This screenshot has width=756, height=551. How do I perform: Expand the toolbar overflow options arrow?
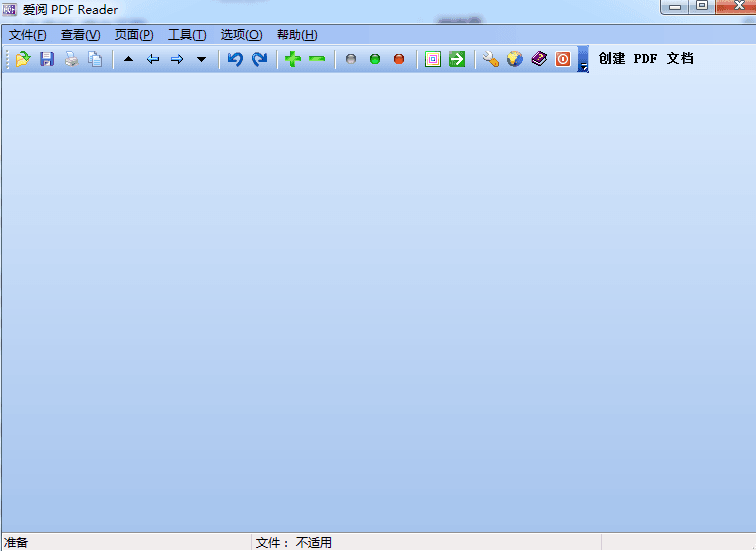[583, 59]
